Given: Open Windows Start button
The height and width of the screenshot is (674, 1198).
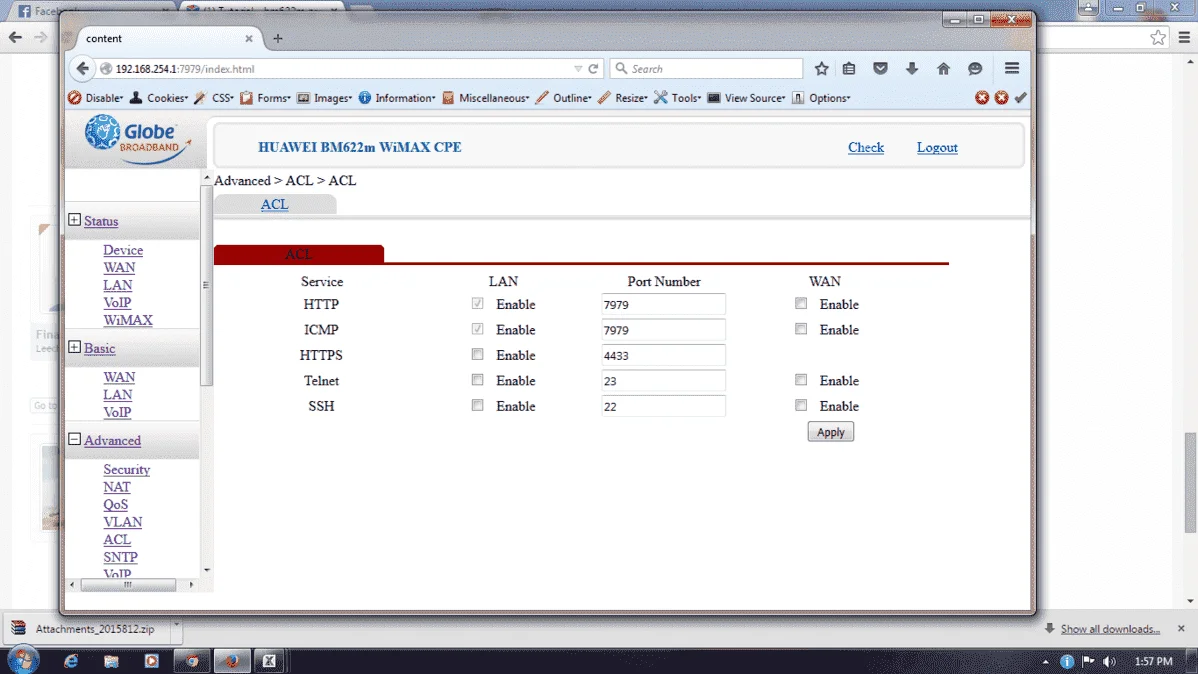Looking at the screenshot, I should tap(23, 660).
